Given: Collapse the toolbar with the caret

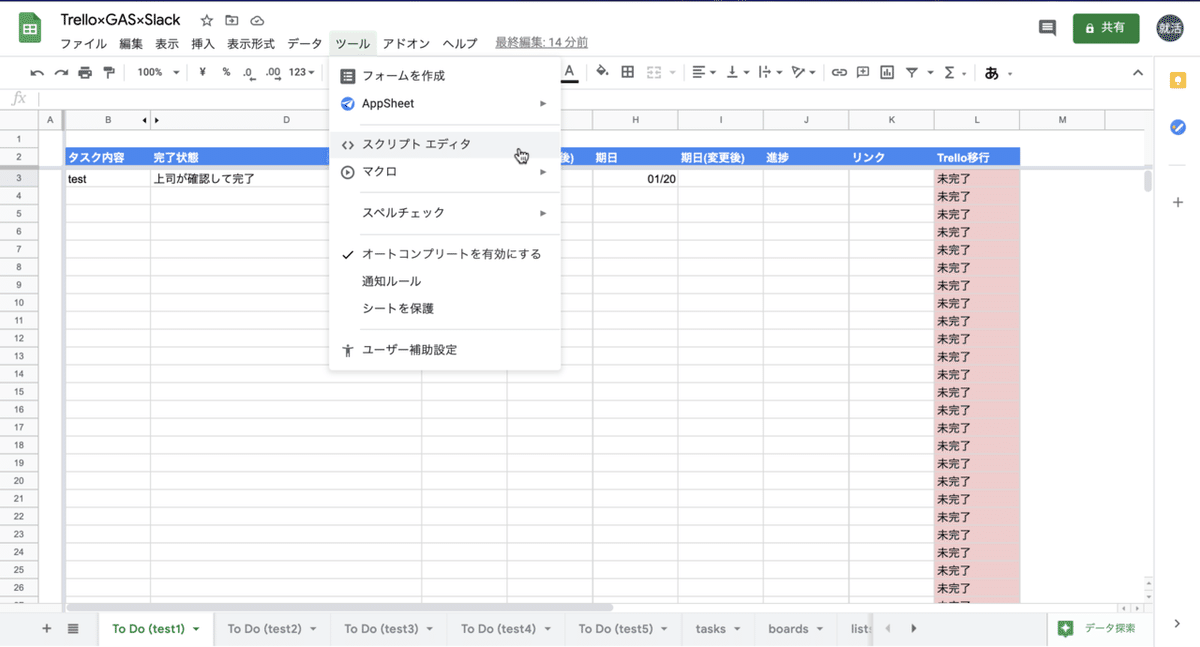Looking at the screenshot, I should (1137, 73).
